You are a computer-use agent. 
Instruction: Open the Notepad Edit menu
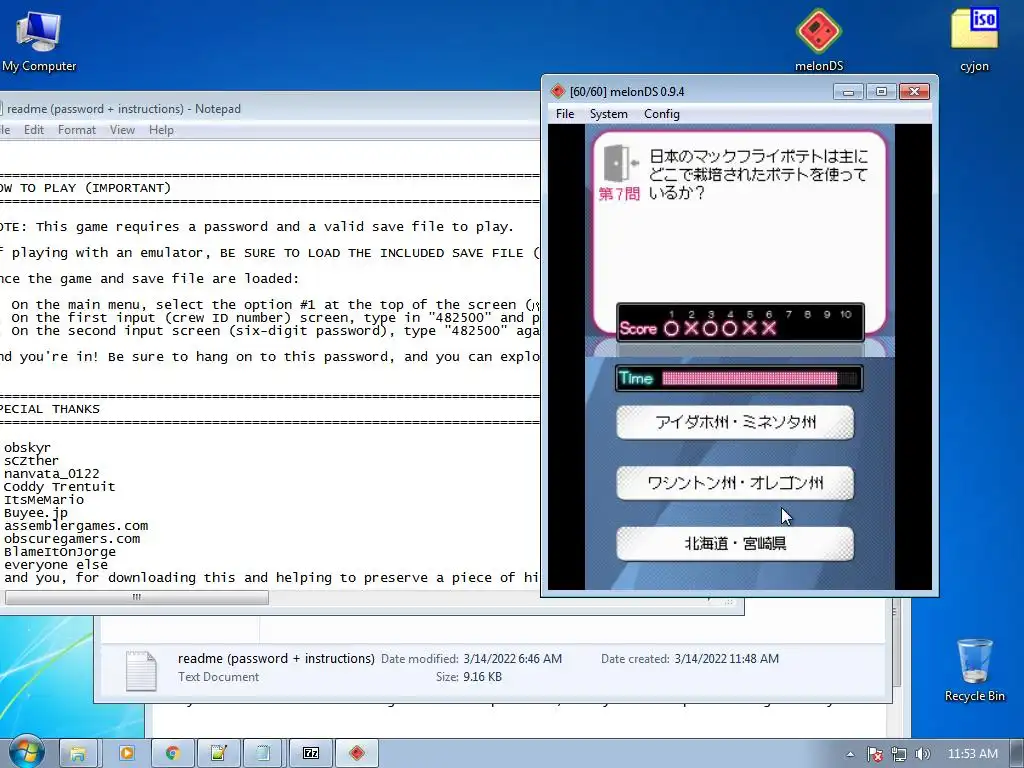point(34,130)
